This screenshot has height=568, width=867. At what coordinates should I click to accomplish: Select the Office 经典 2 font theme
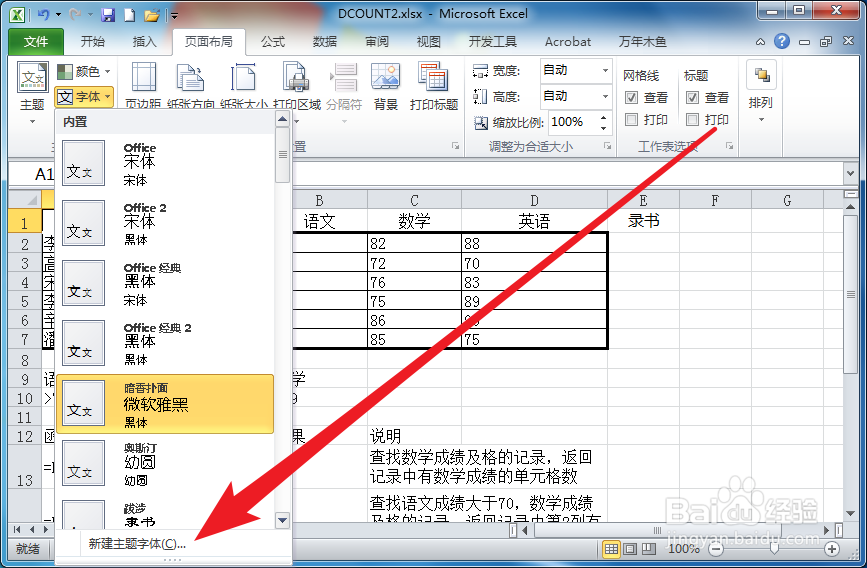click(x=165, y=343)
